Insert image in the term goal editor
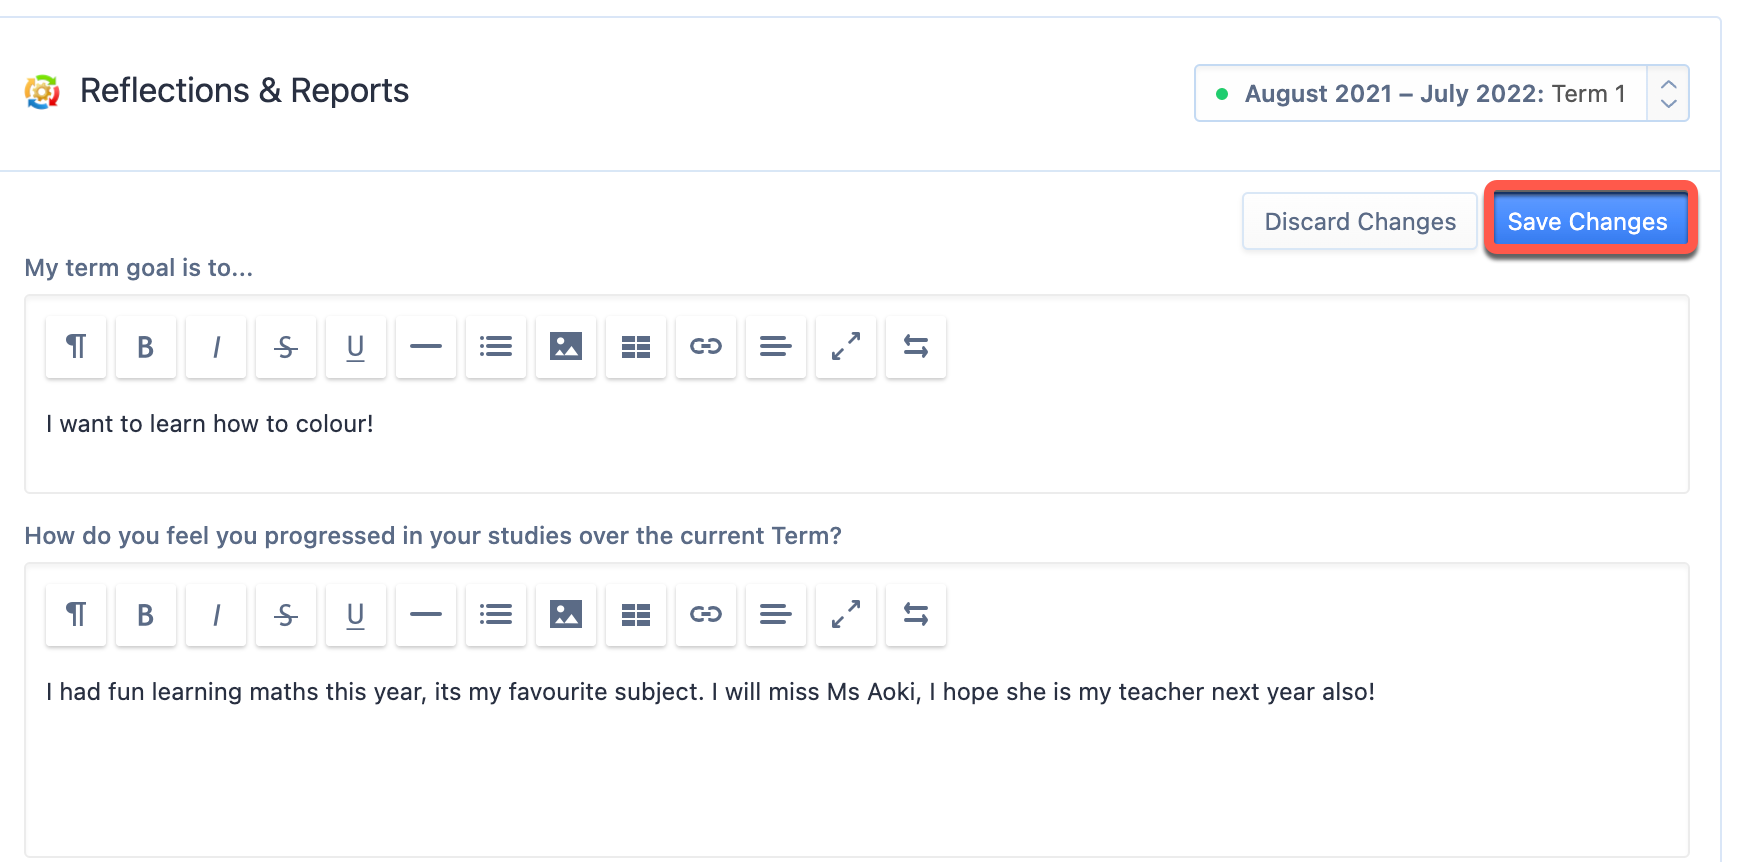 click(566, 347)
